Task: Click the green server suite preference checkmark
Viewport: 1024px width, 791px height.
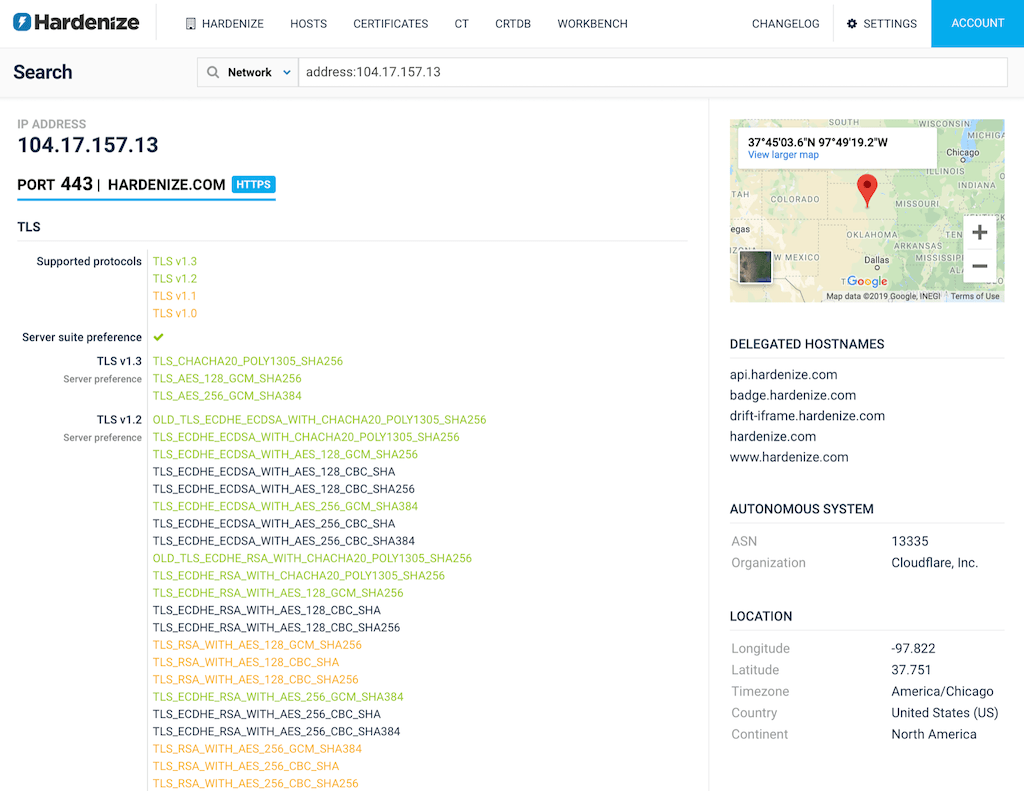Action: [x=159, y=337]
